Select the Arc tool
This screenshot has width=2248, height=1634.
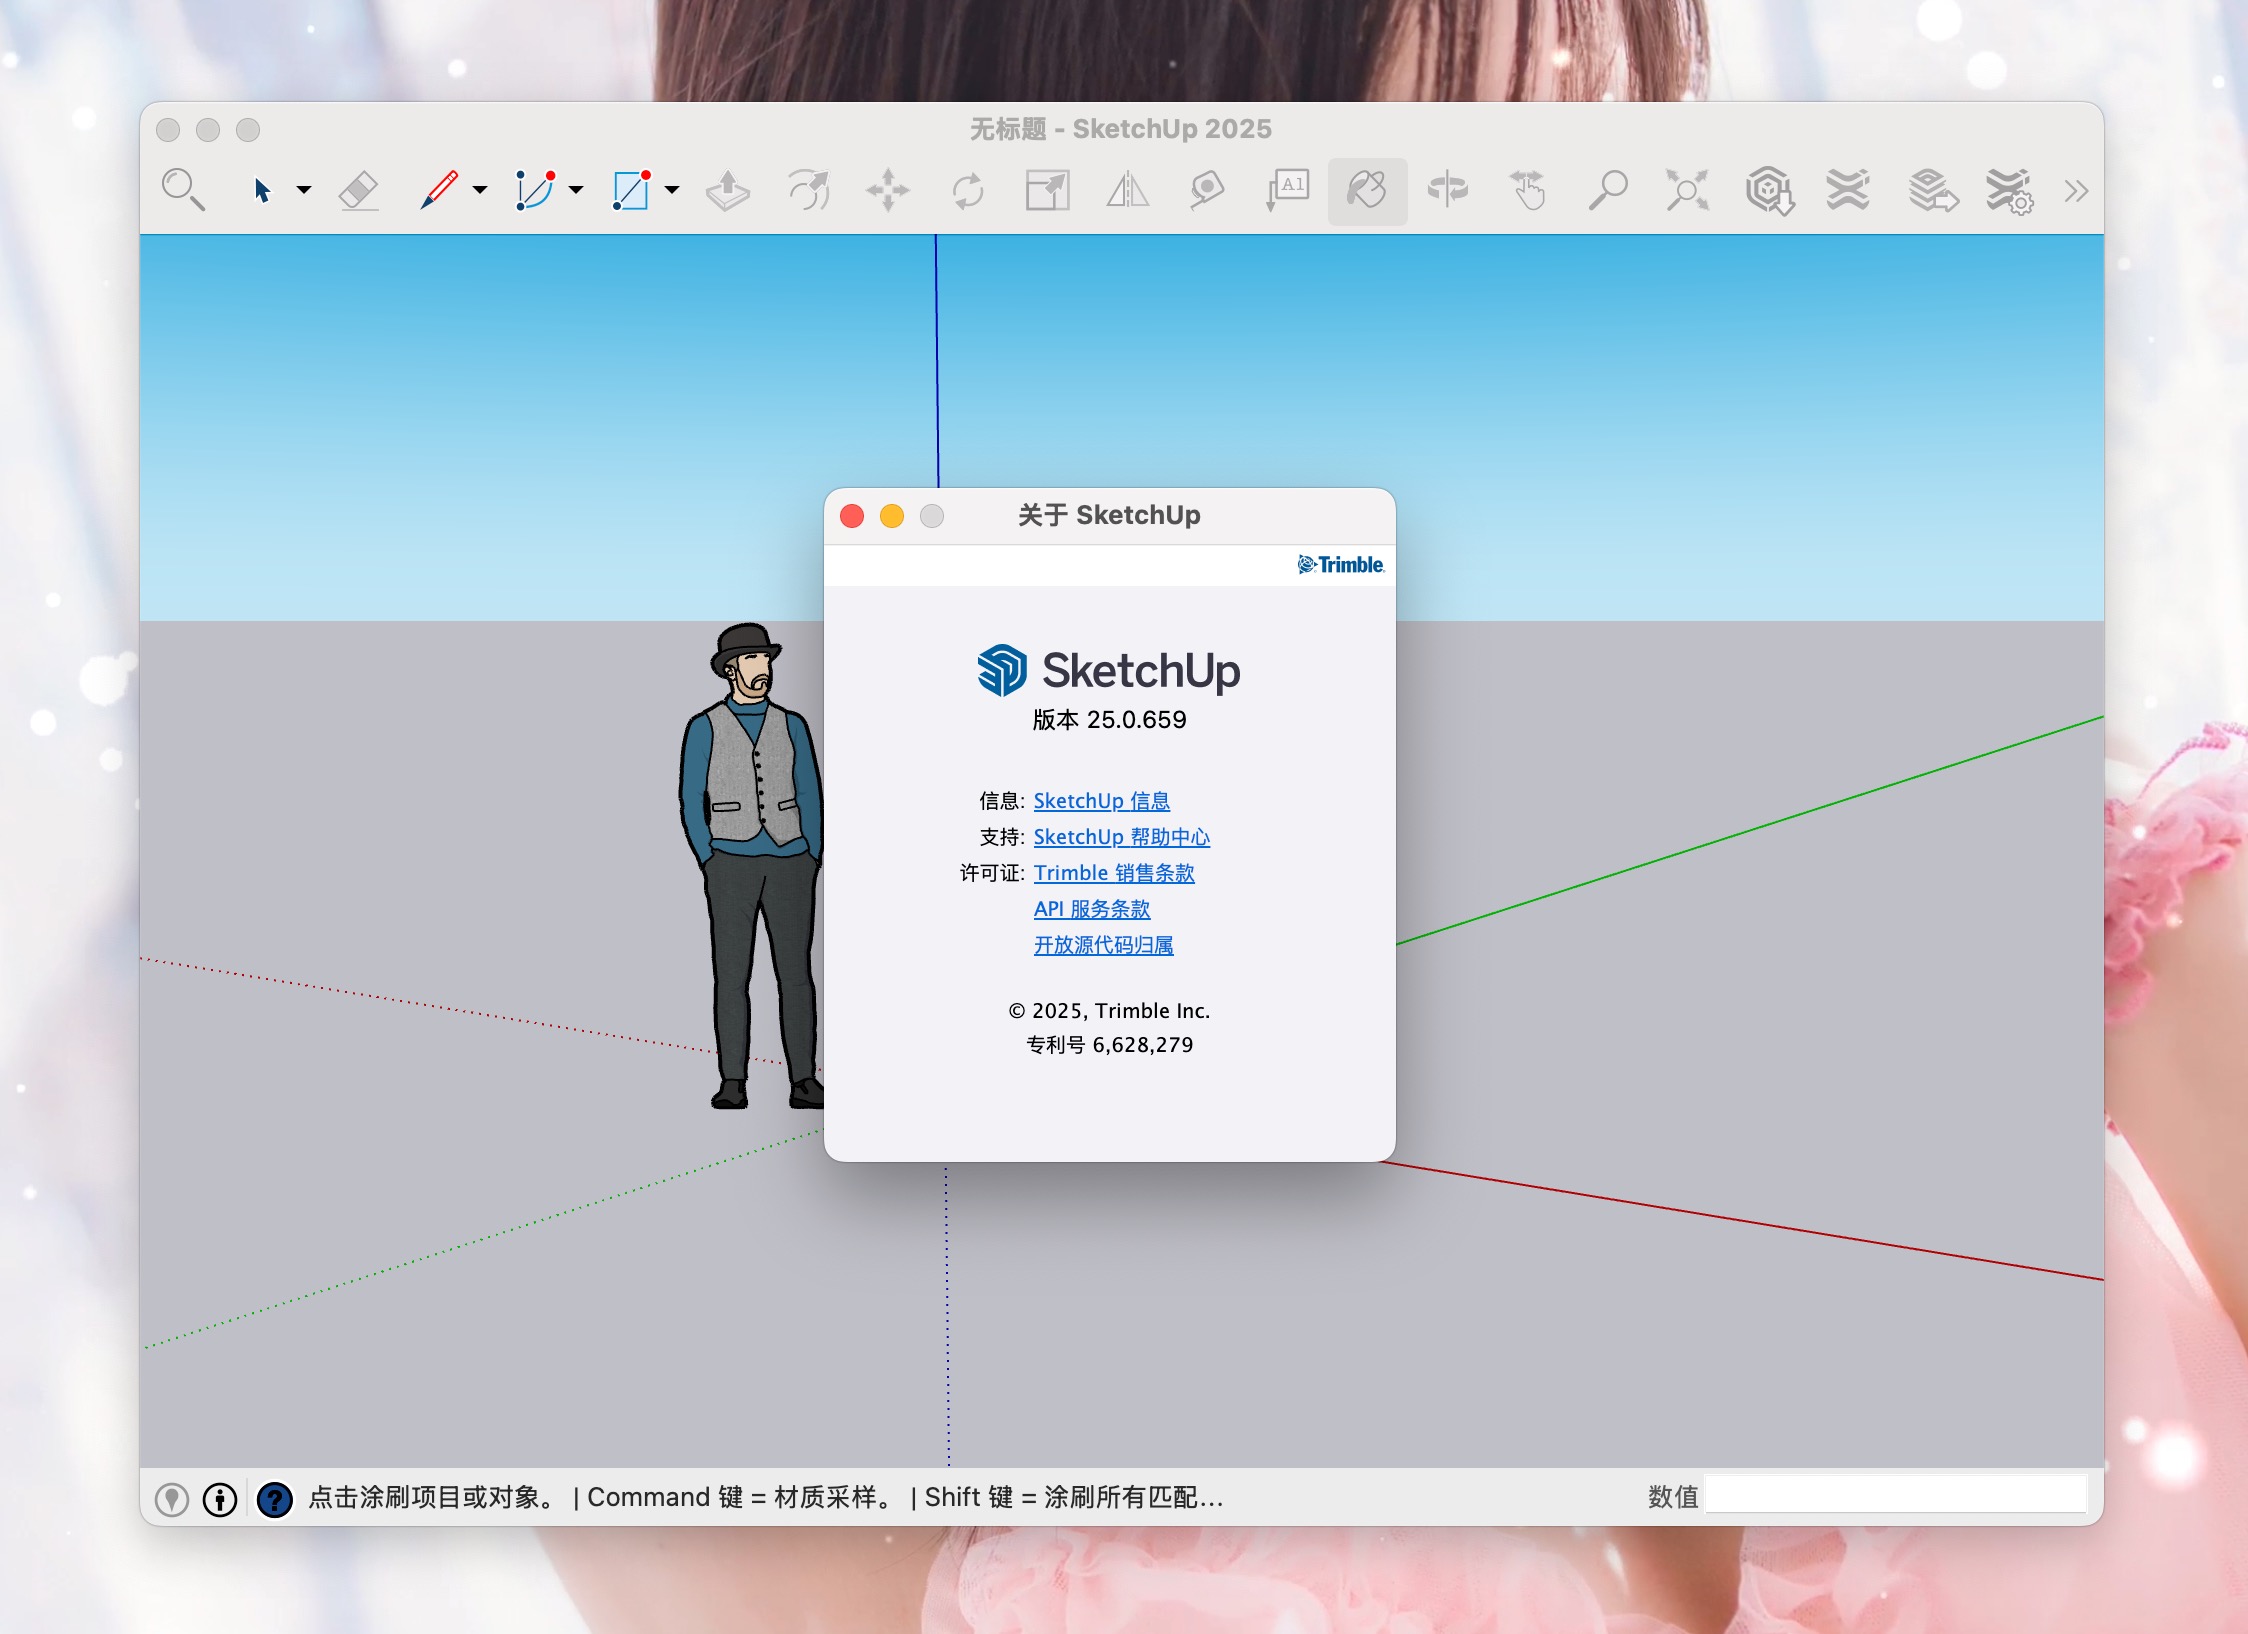point(535,190)
